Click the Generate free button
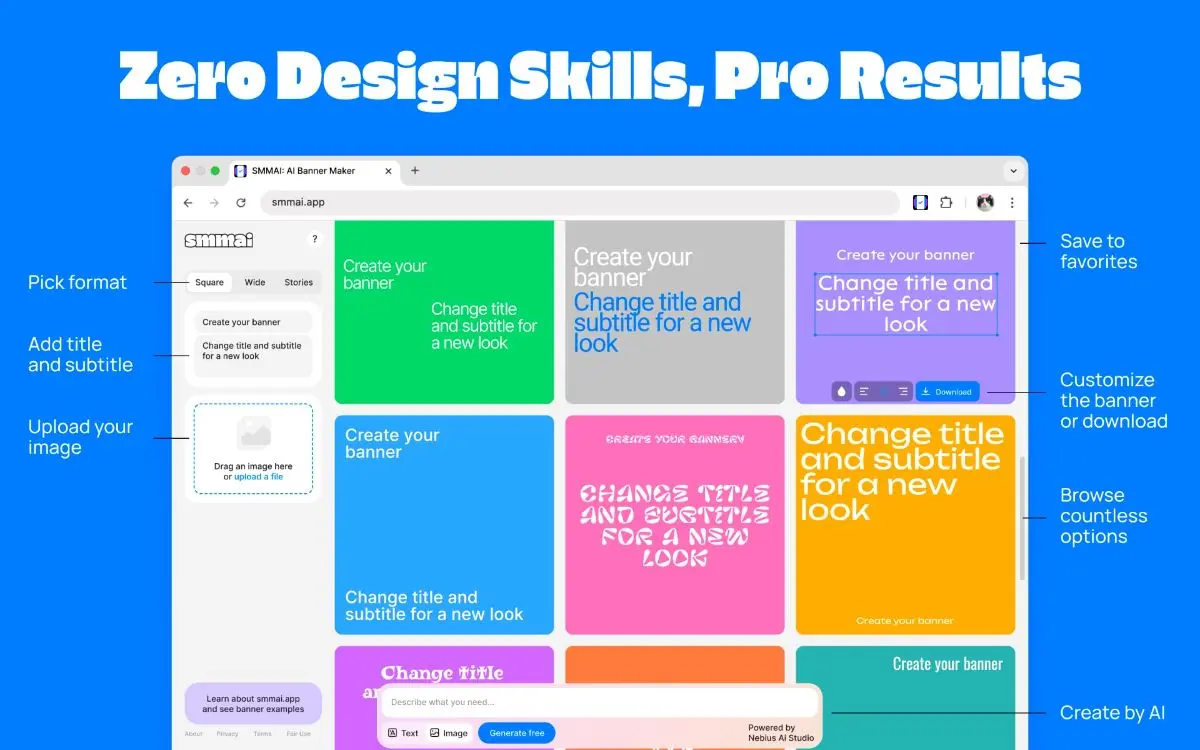The width and height of the screenshot is (1200, 750). [517, 733]
